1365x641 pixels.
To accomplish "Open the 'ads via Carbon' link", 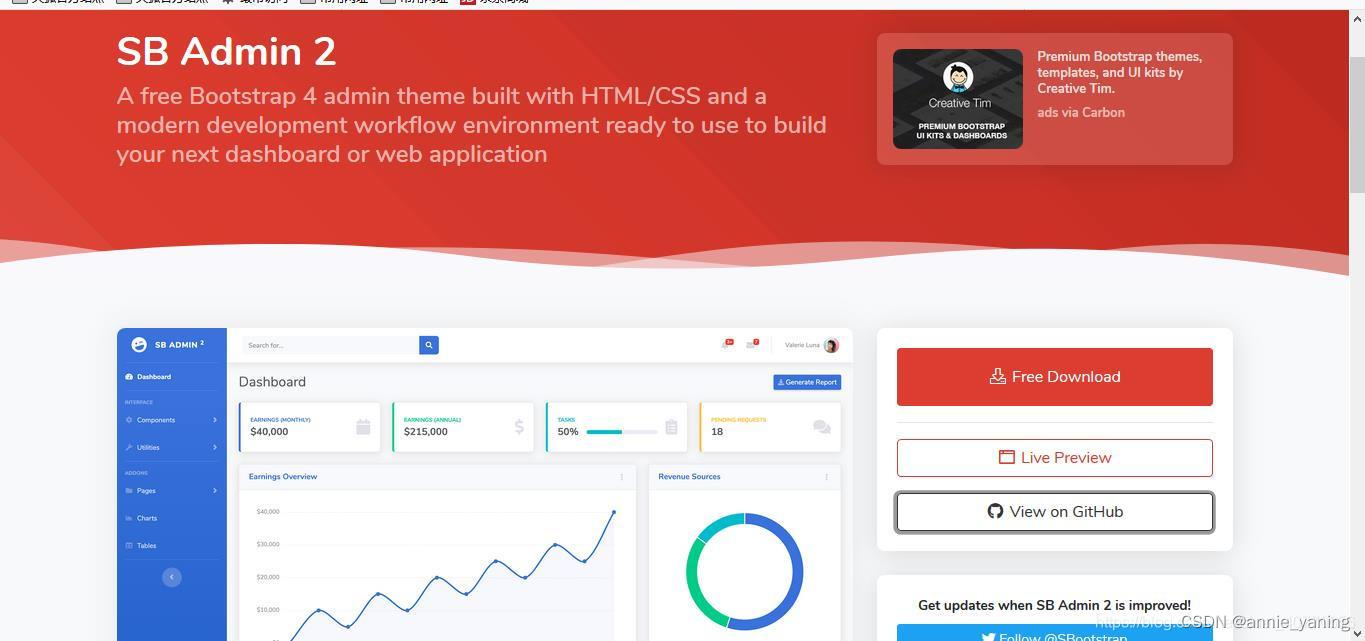I will pos(1081,112).
